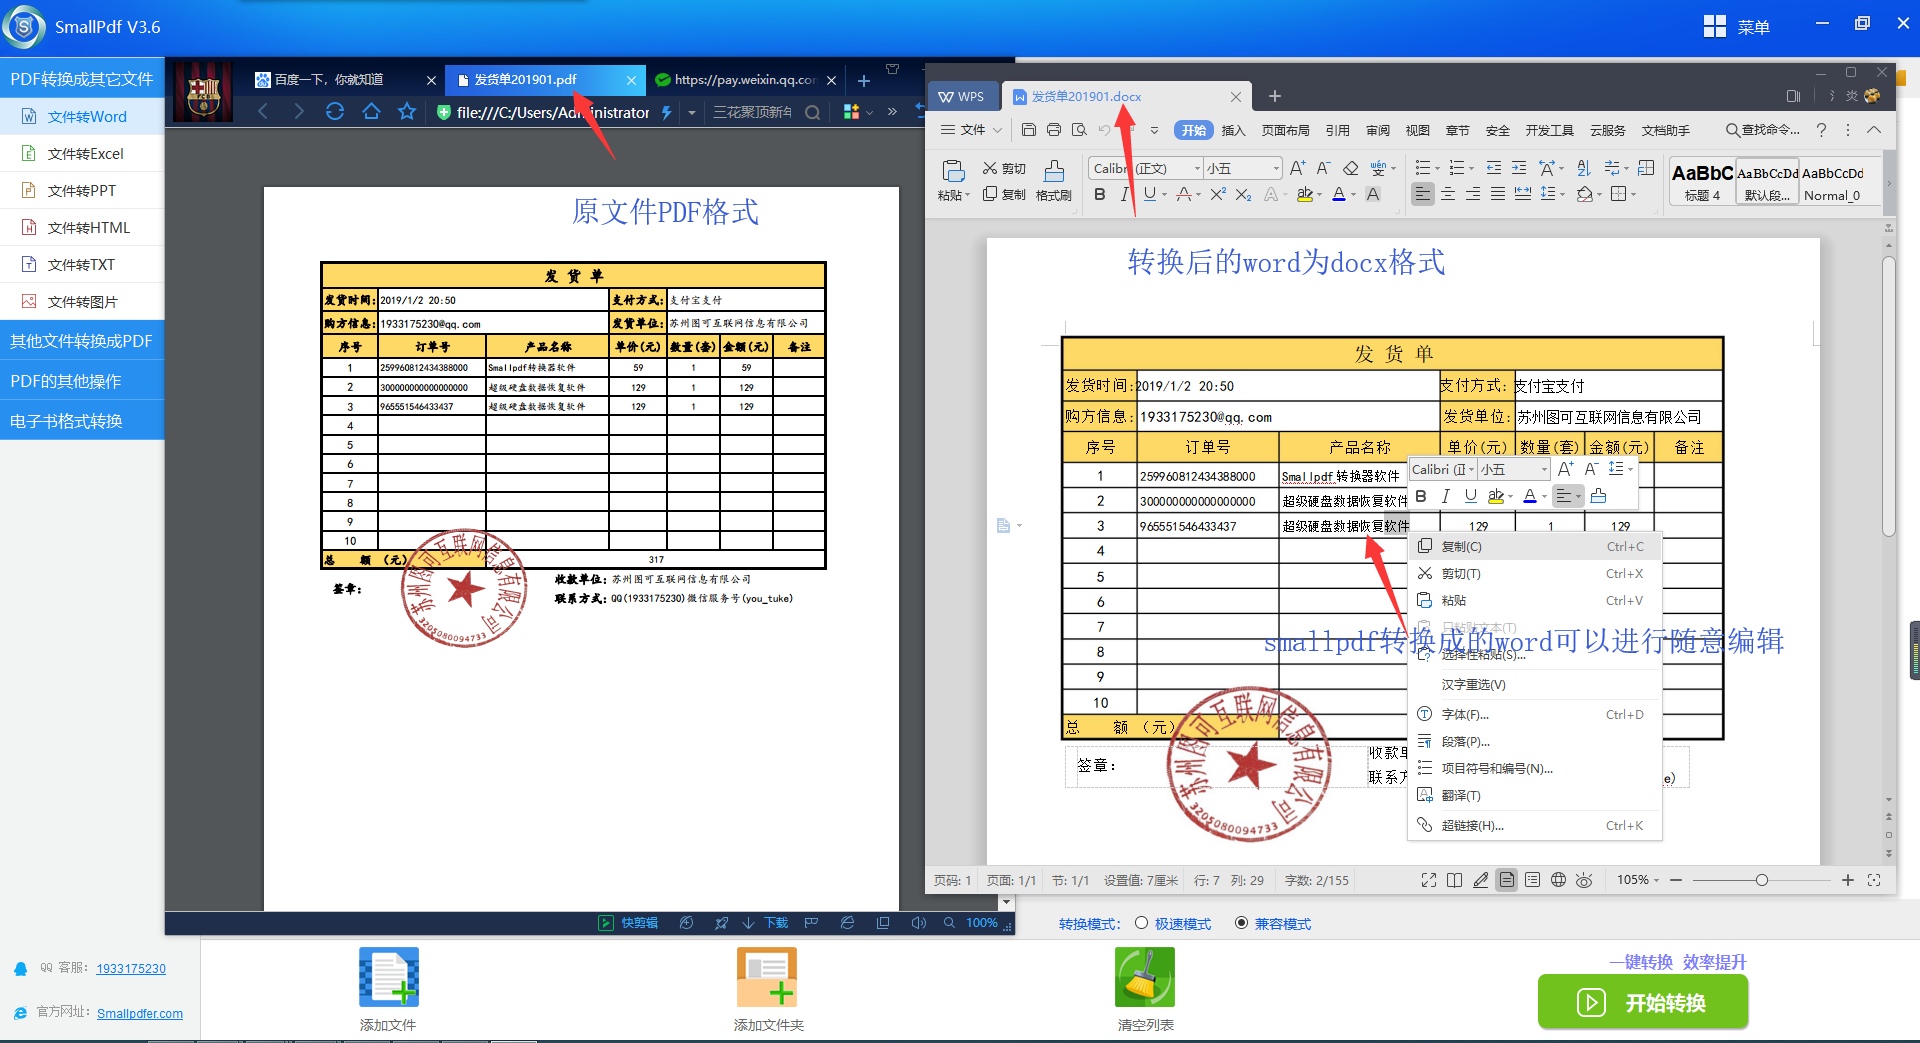
Task: Click text highlight color in ribbon
Action: [x=1304, y=194]
